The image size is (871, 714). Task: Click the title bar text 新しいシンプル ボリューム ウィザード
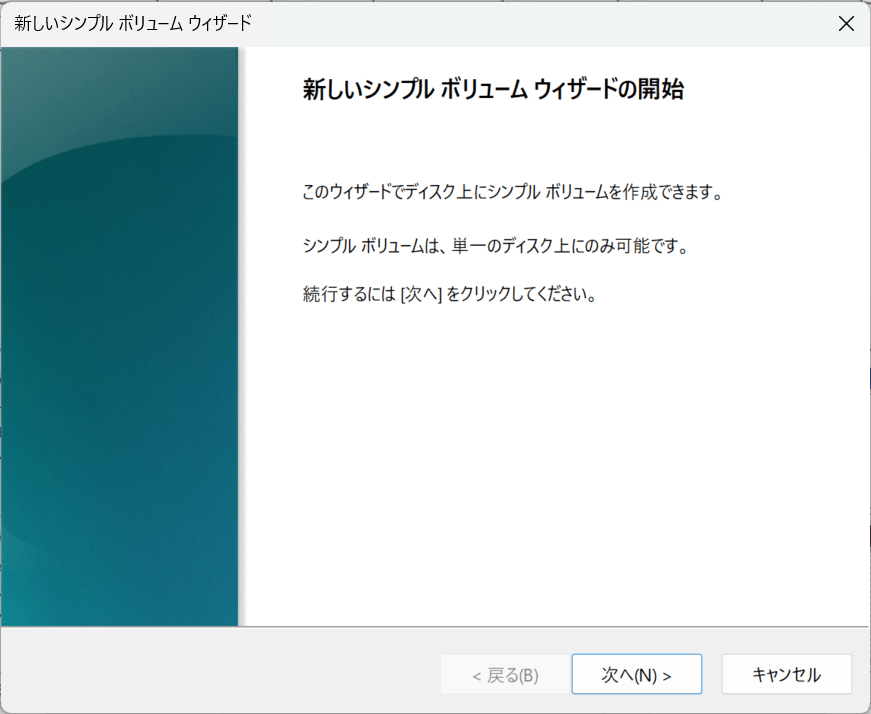click(x=133, y=23)
